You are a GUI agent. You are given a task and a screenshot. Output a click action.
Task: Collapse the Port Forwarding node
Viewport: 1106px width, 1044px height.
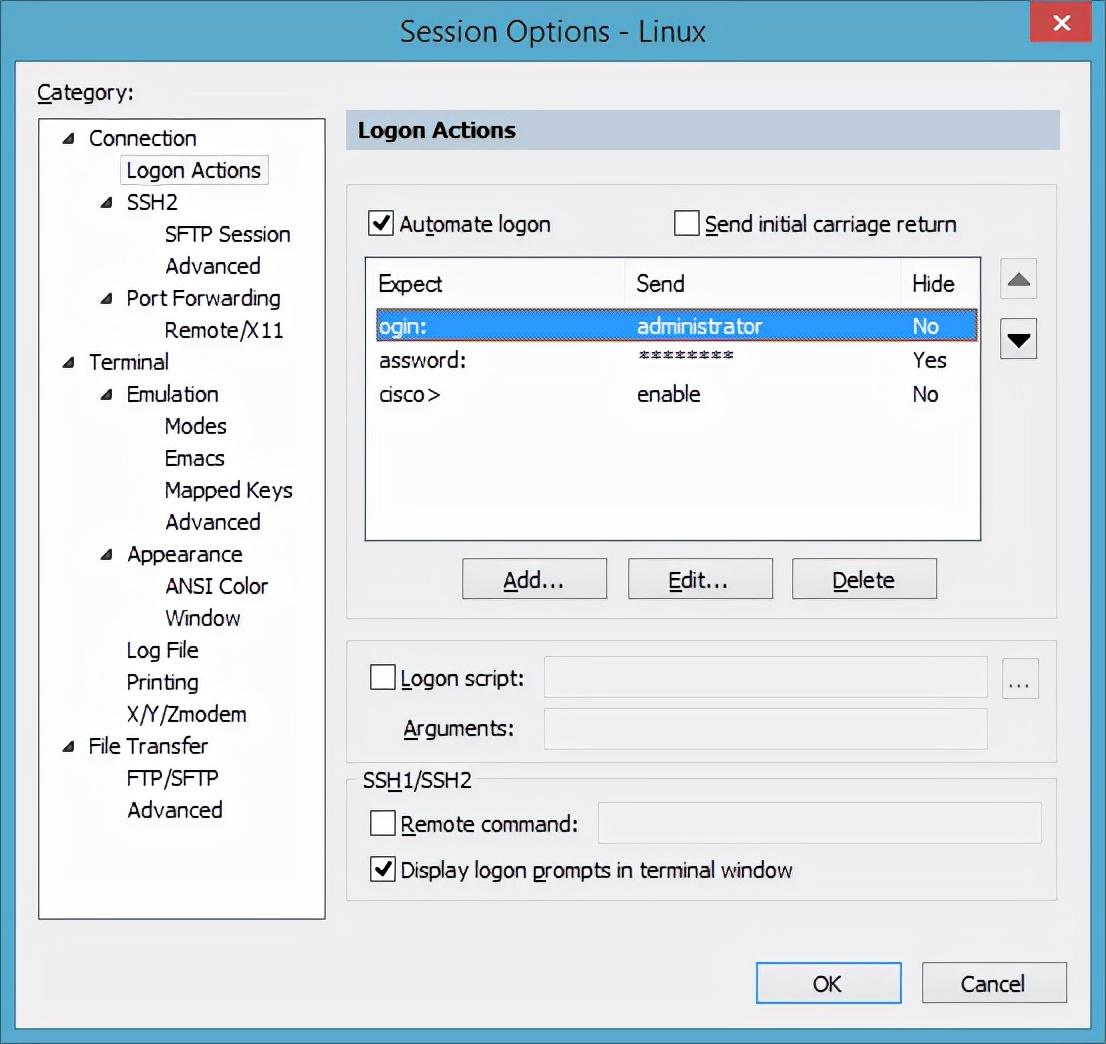click(x=107, y=298)
